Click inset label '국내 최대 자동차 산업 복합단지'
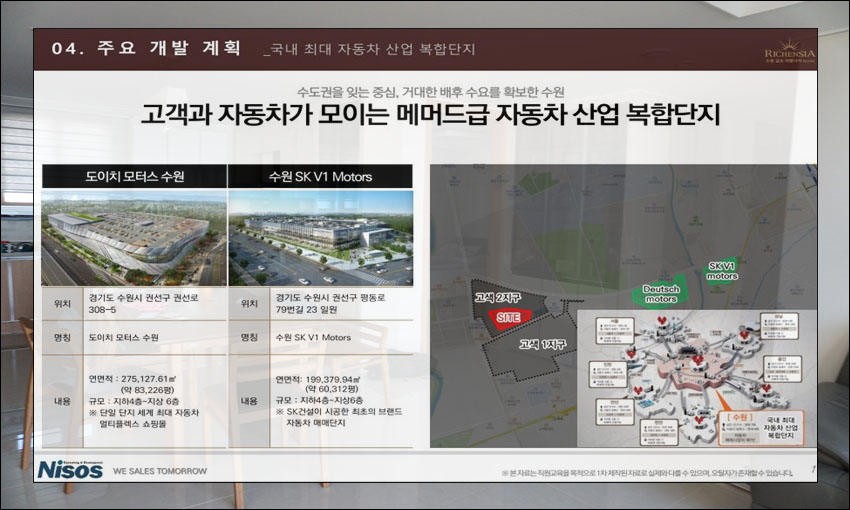This screenshot has width=850, height=510. pyautogui.click(x=781, y=428)
